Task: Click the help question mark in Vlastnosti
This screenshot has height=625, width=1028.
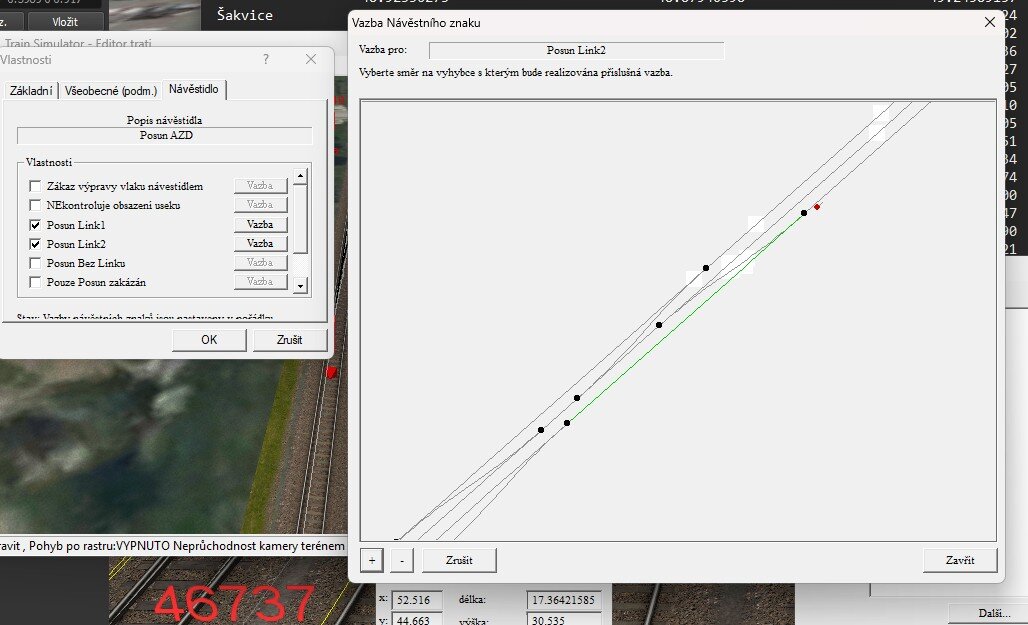Action: click(266, 59)
